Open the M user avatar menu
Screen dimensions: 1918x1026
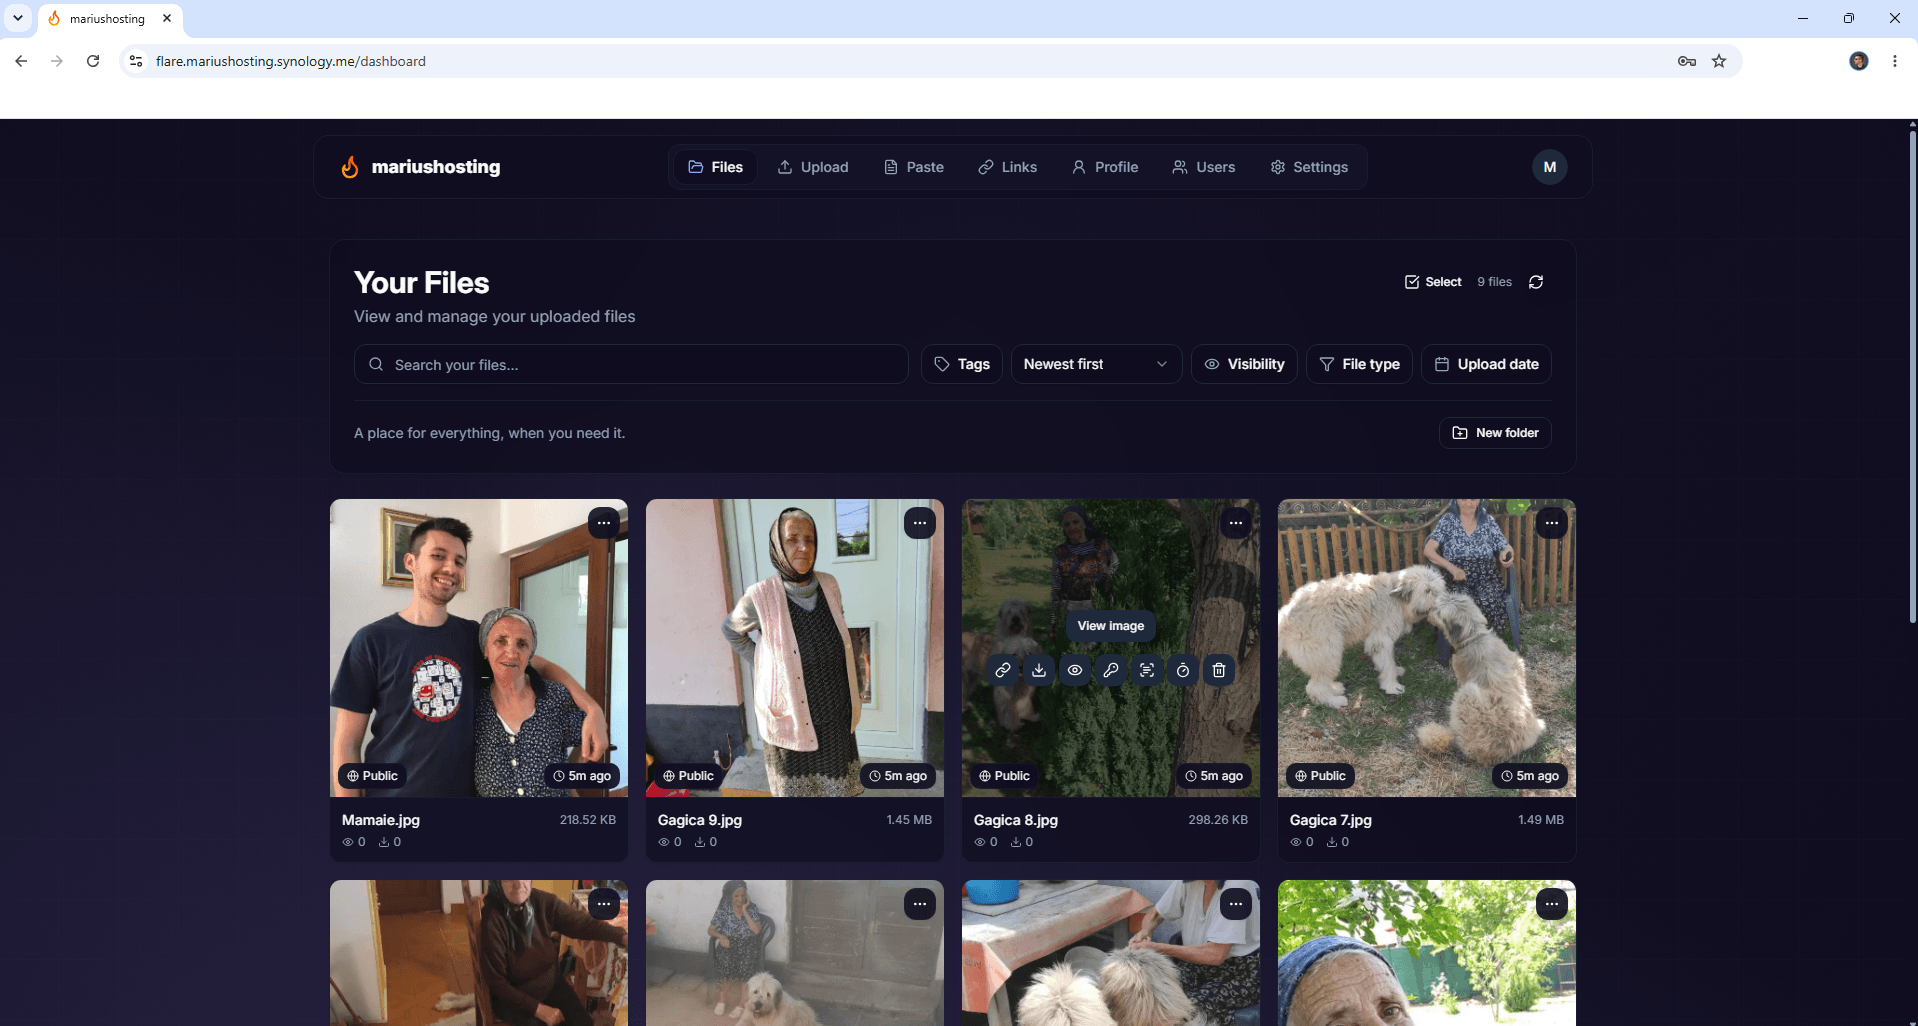pos(1549,167)
